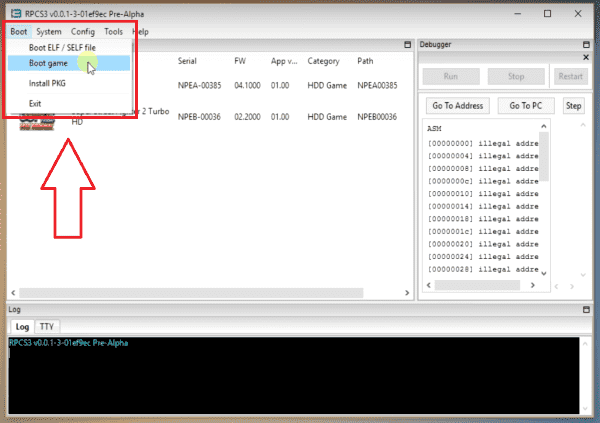Sort by App version column header
The image size is (600, 423).
coord(284,61)
